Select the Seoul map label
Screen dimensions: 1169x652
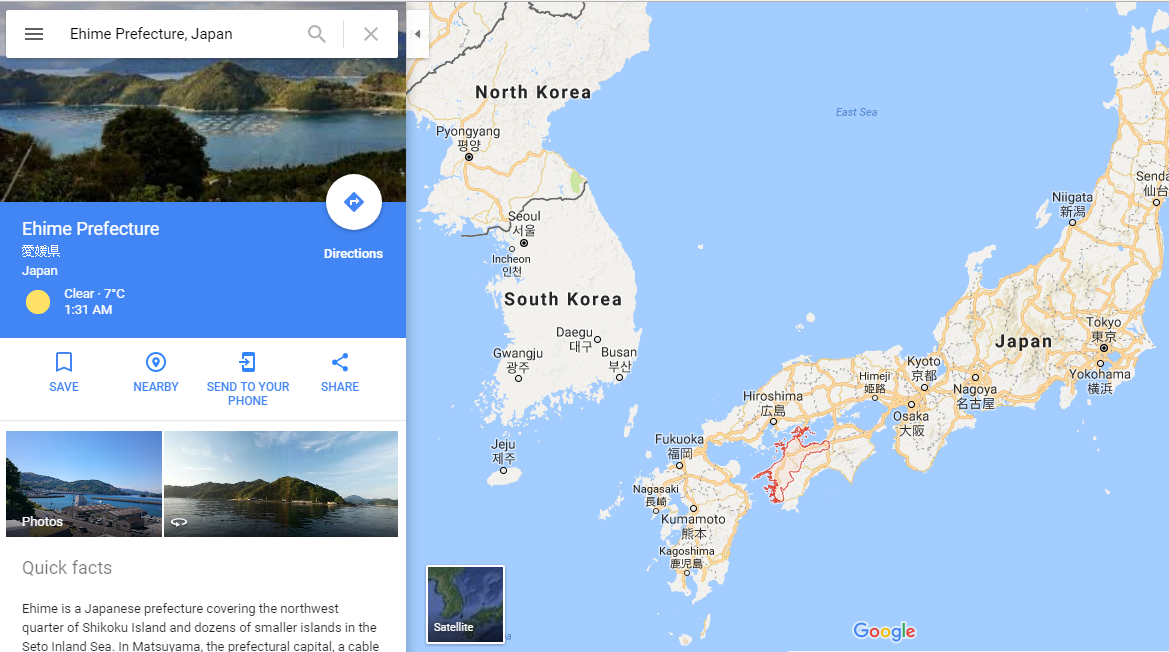tap(524, 216)
